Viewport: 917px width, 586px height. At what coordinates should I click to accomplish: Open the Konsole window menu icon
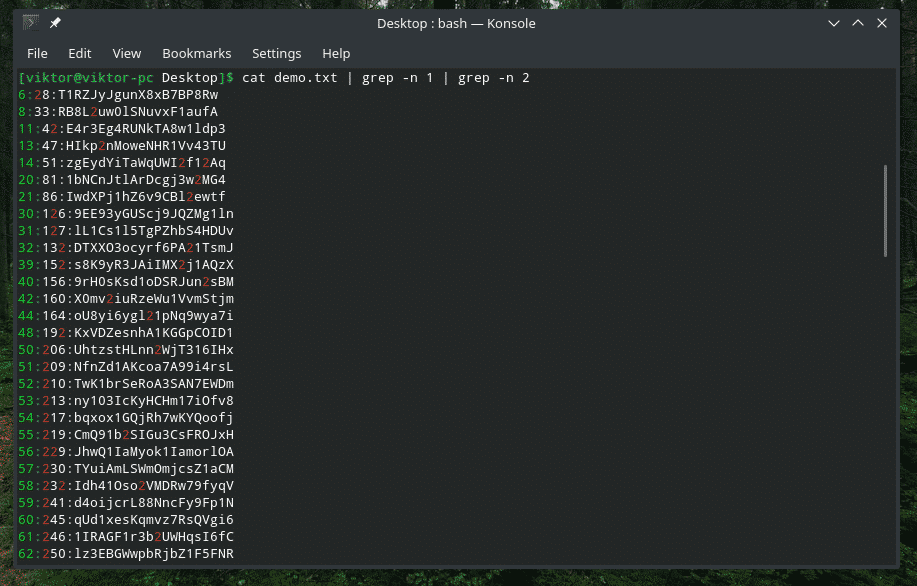click(x=31, y=23)
